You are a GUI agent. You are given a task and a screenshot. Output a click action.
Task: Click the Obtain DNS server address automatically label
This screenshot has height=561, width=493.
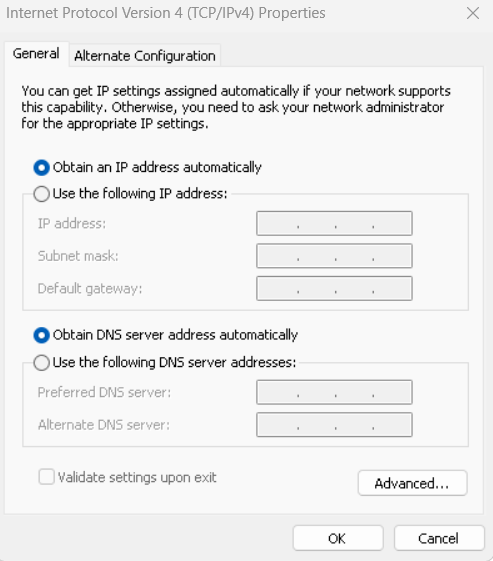[x=175, y=335]
